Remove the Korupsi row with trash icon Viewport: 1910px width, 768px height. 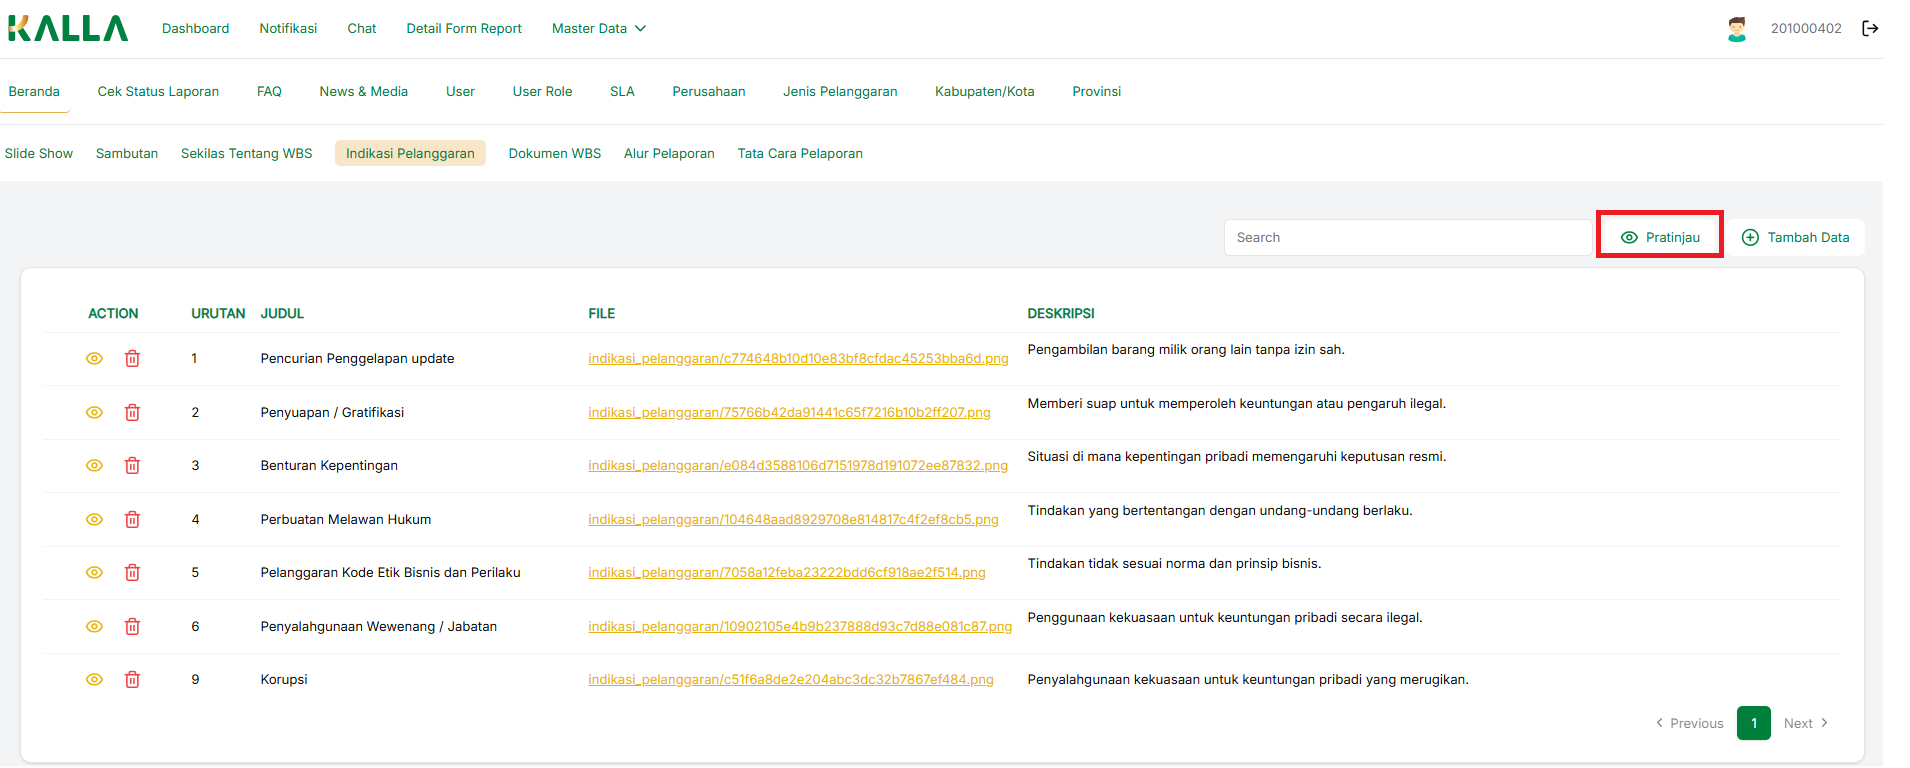click(x=132, y=680)
